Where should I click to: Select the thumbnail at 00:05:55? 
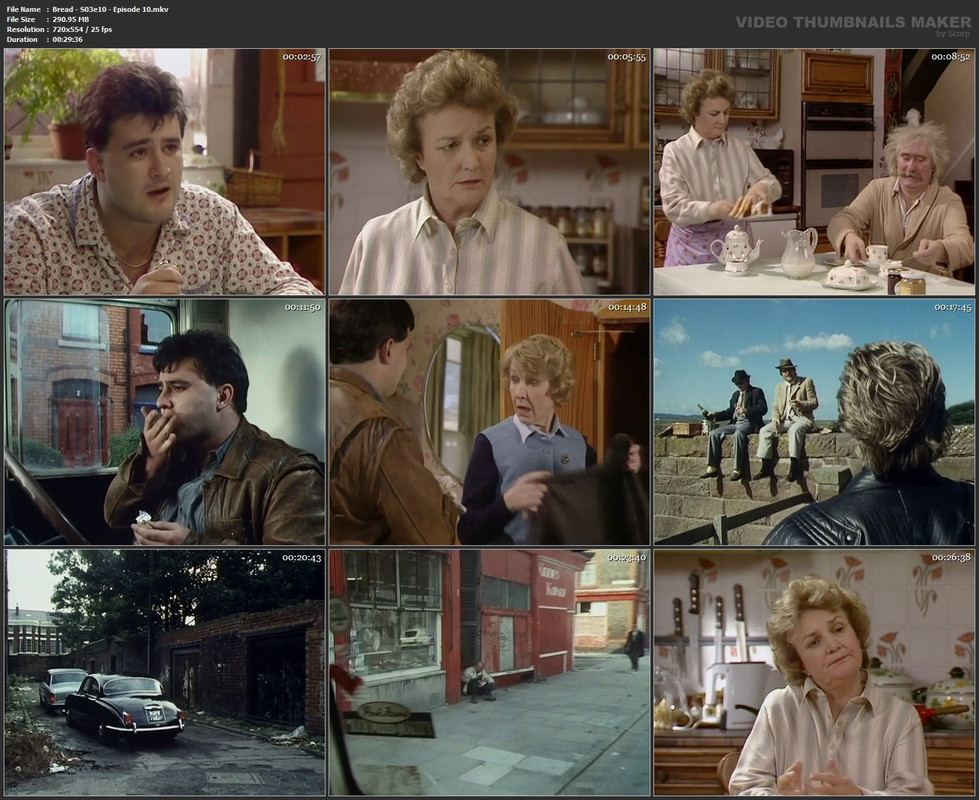point(490,172)
